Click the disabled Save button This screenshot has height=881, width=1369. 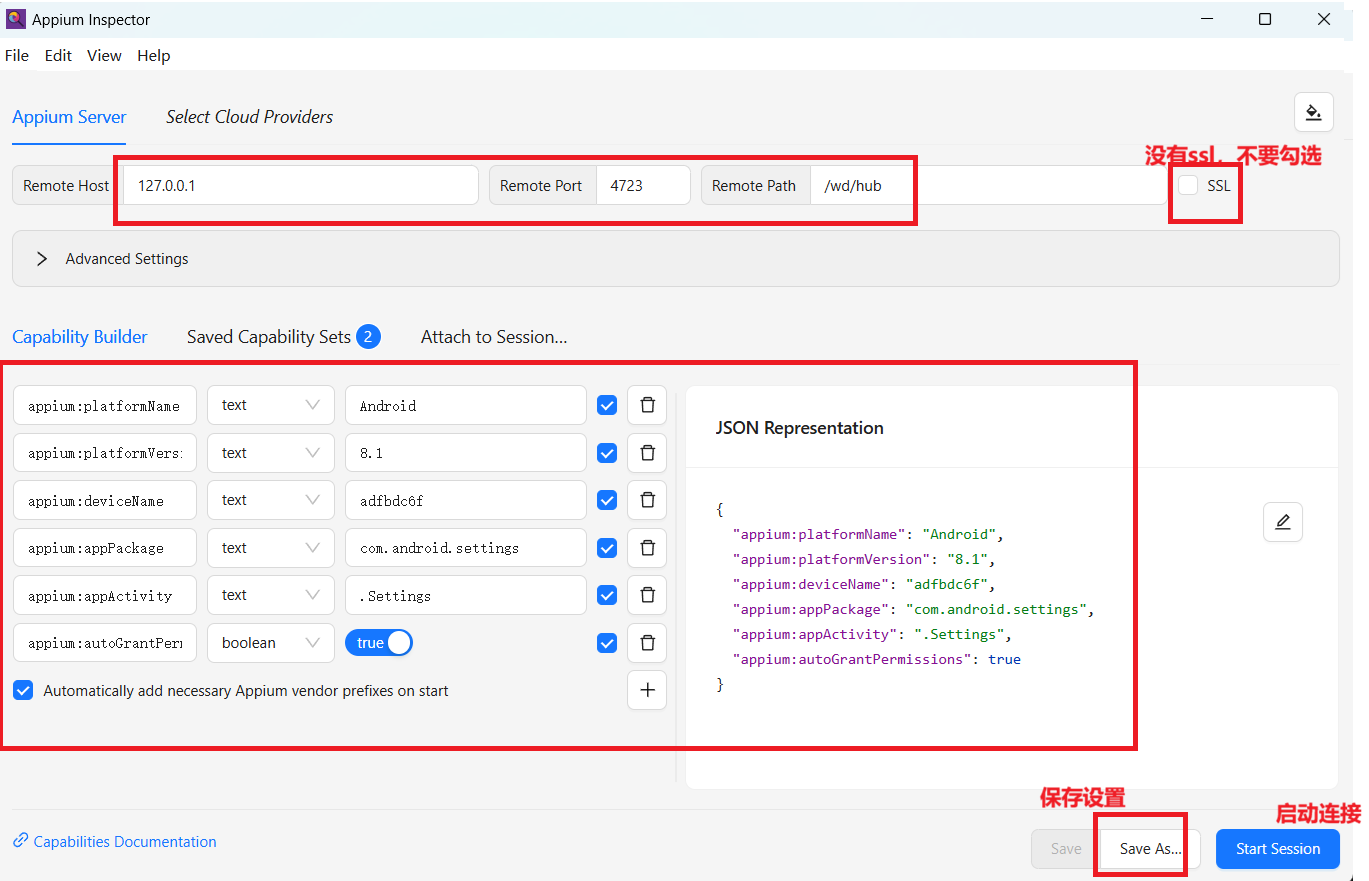pos(1065,849)
